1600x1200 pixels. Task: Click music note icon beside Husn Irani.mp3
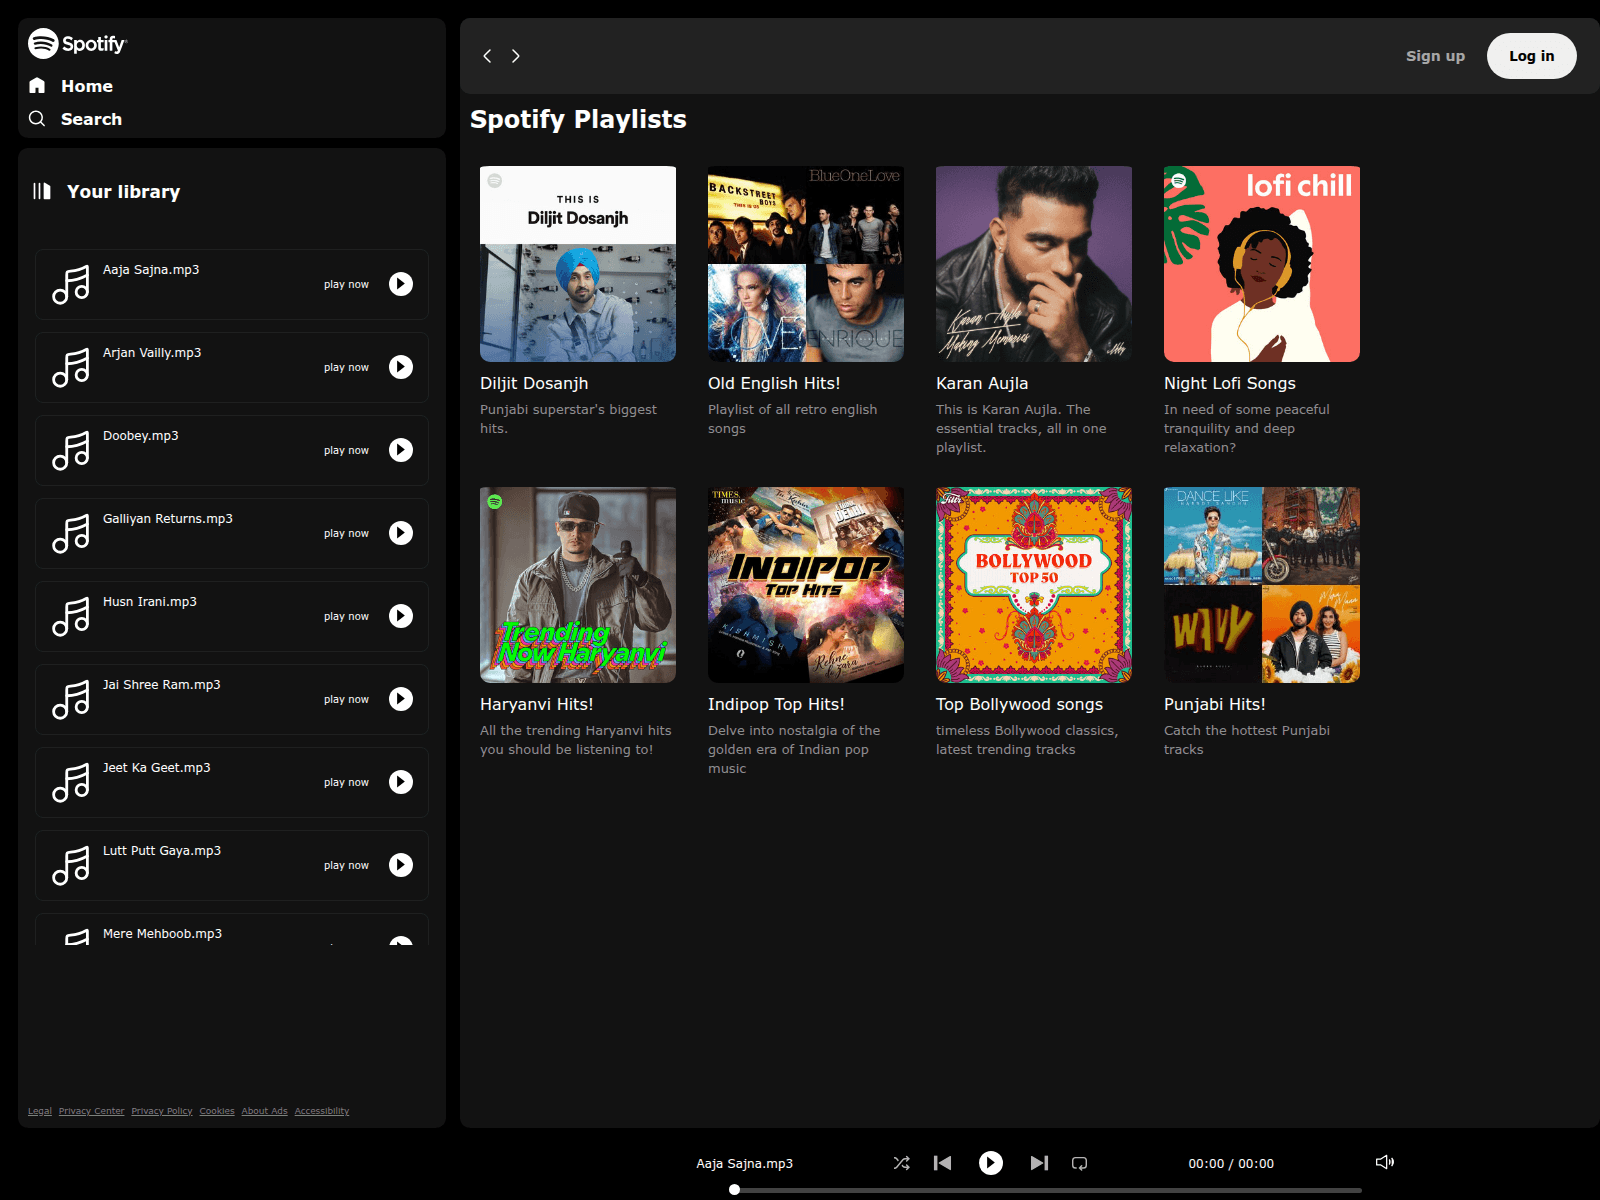(71, 617)
